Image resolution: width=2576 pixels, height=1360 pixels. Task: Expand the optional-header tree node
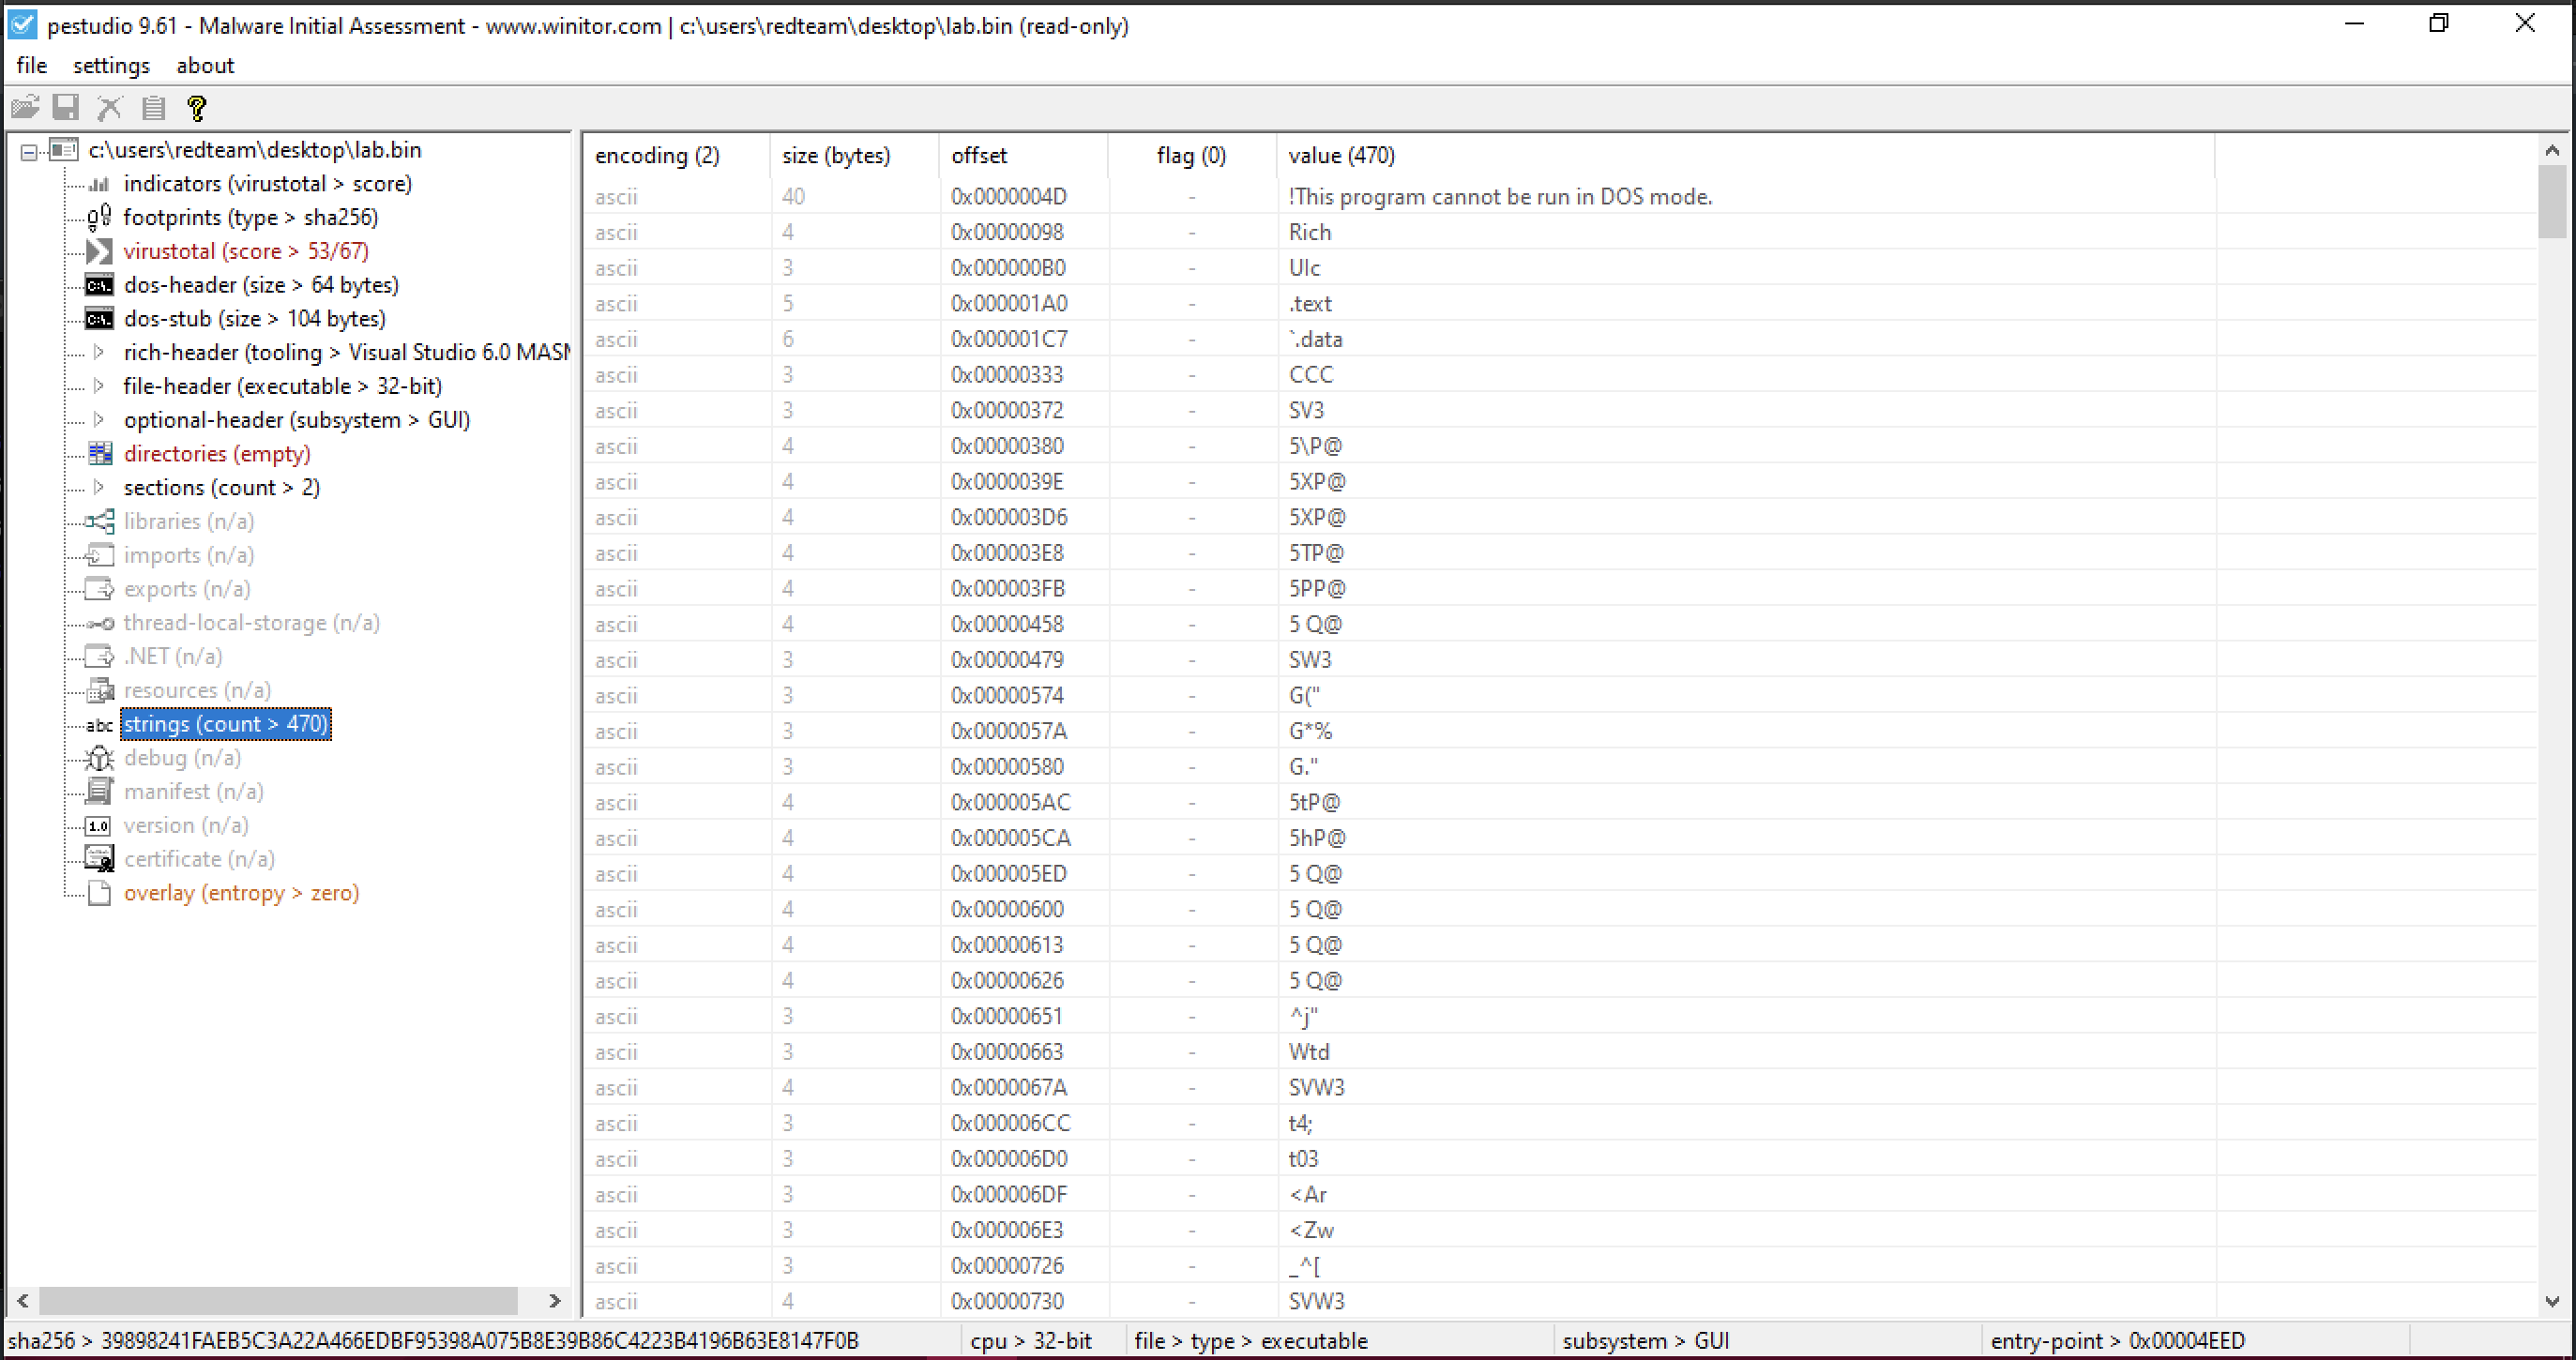98,420
